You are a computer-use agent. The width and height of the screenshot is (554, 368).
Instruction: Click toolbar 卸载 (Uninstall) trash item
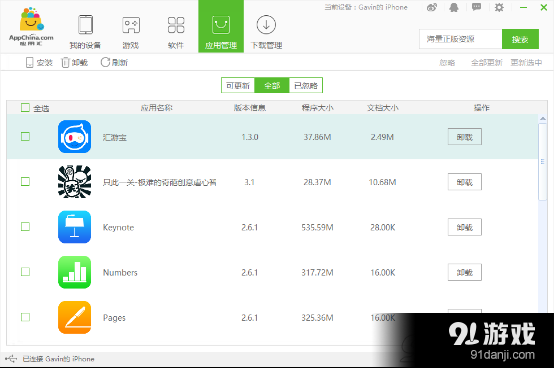tap(75, 63)
